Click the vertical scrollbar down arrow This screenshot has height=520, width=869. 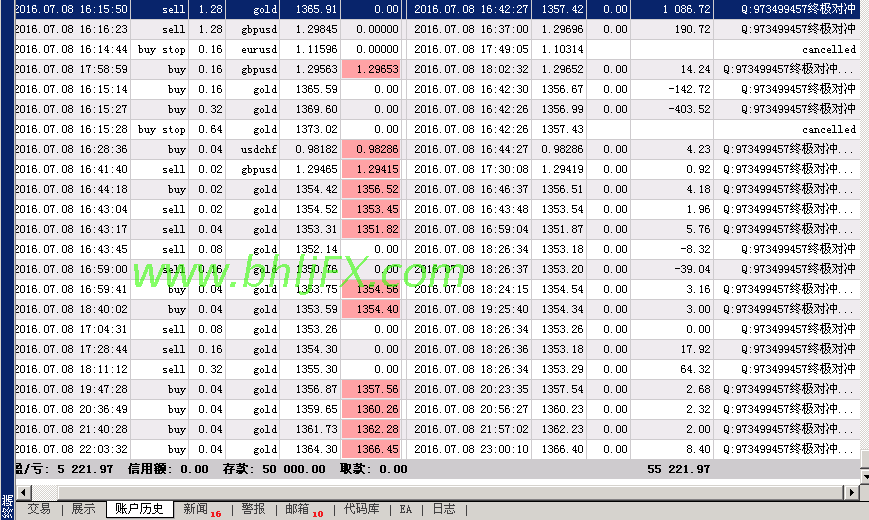tap(865, 476)
